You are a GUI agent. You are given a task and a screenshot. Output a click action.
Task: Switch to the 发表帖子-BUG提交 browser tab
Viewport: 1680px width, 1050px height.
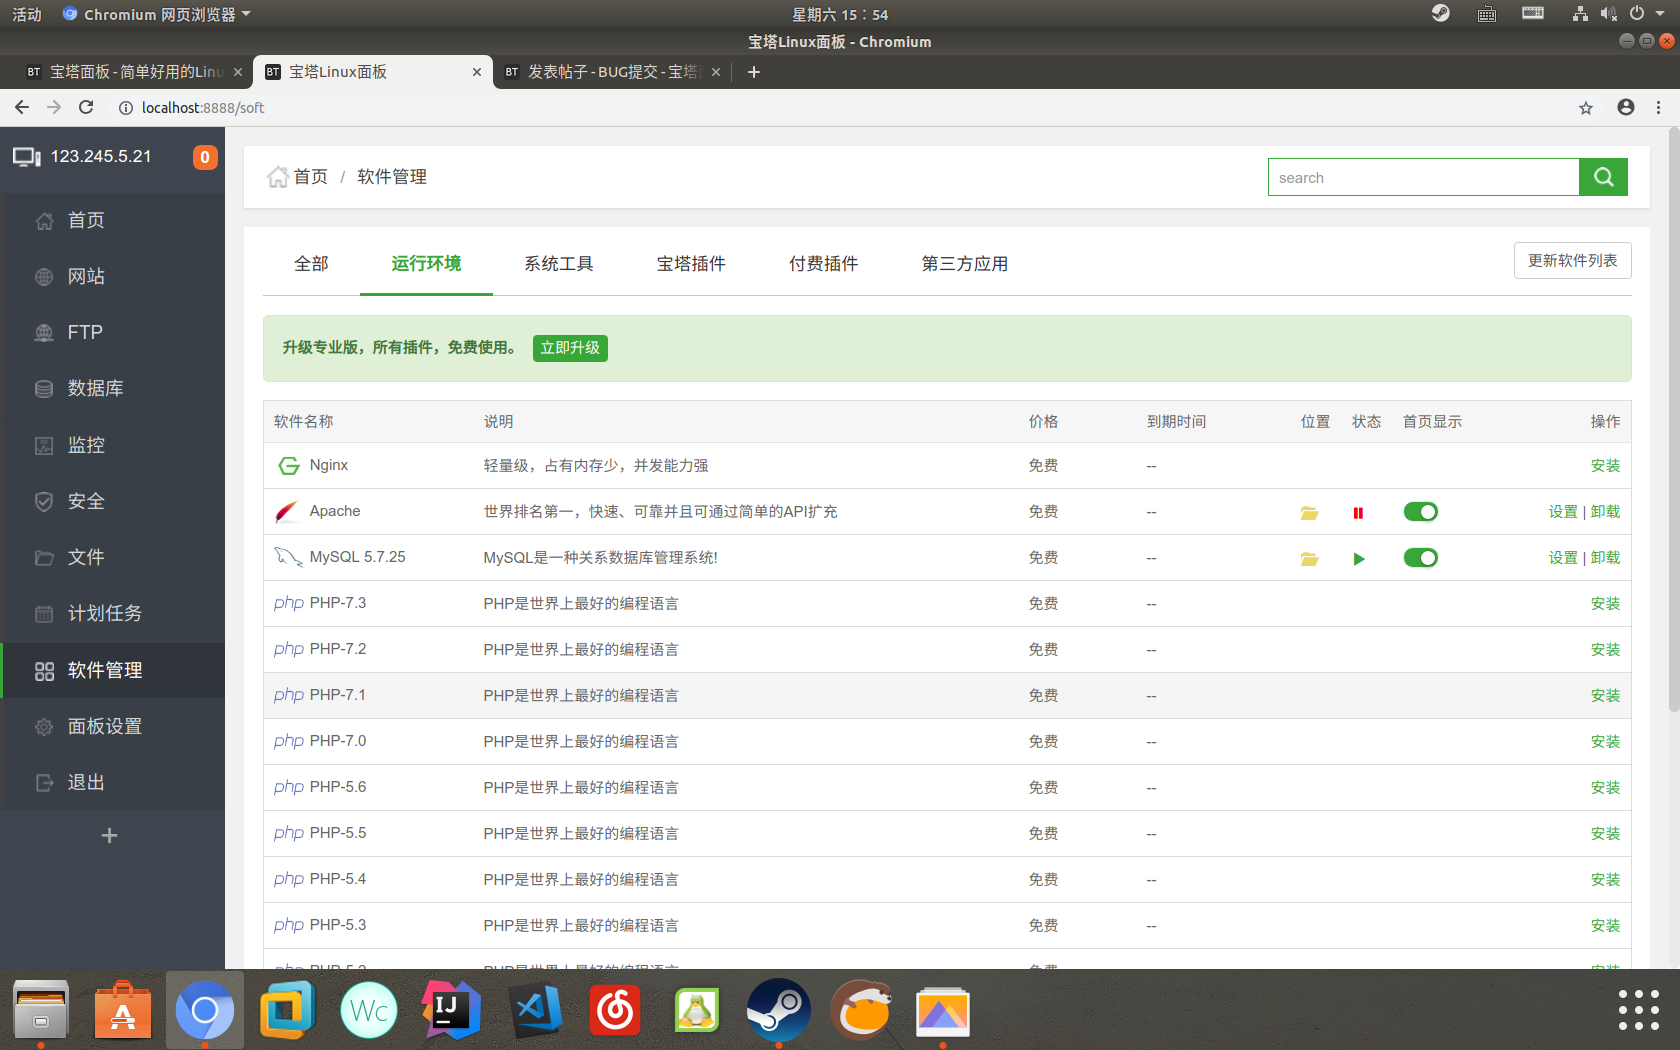pos(612,72)
